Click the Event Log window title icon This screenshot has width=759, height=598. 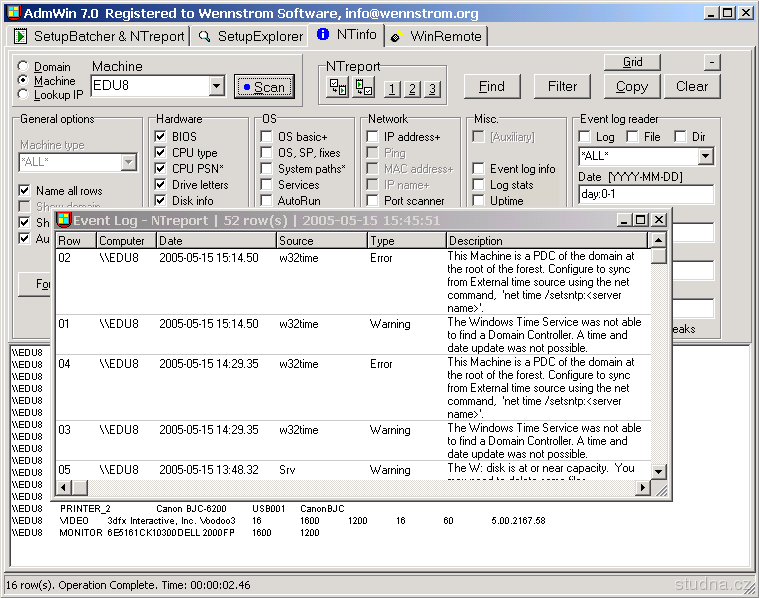(x=64, y=219)
